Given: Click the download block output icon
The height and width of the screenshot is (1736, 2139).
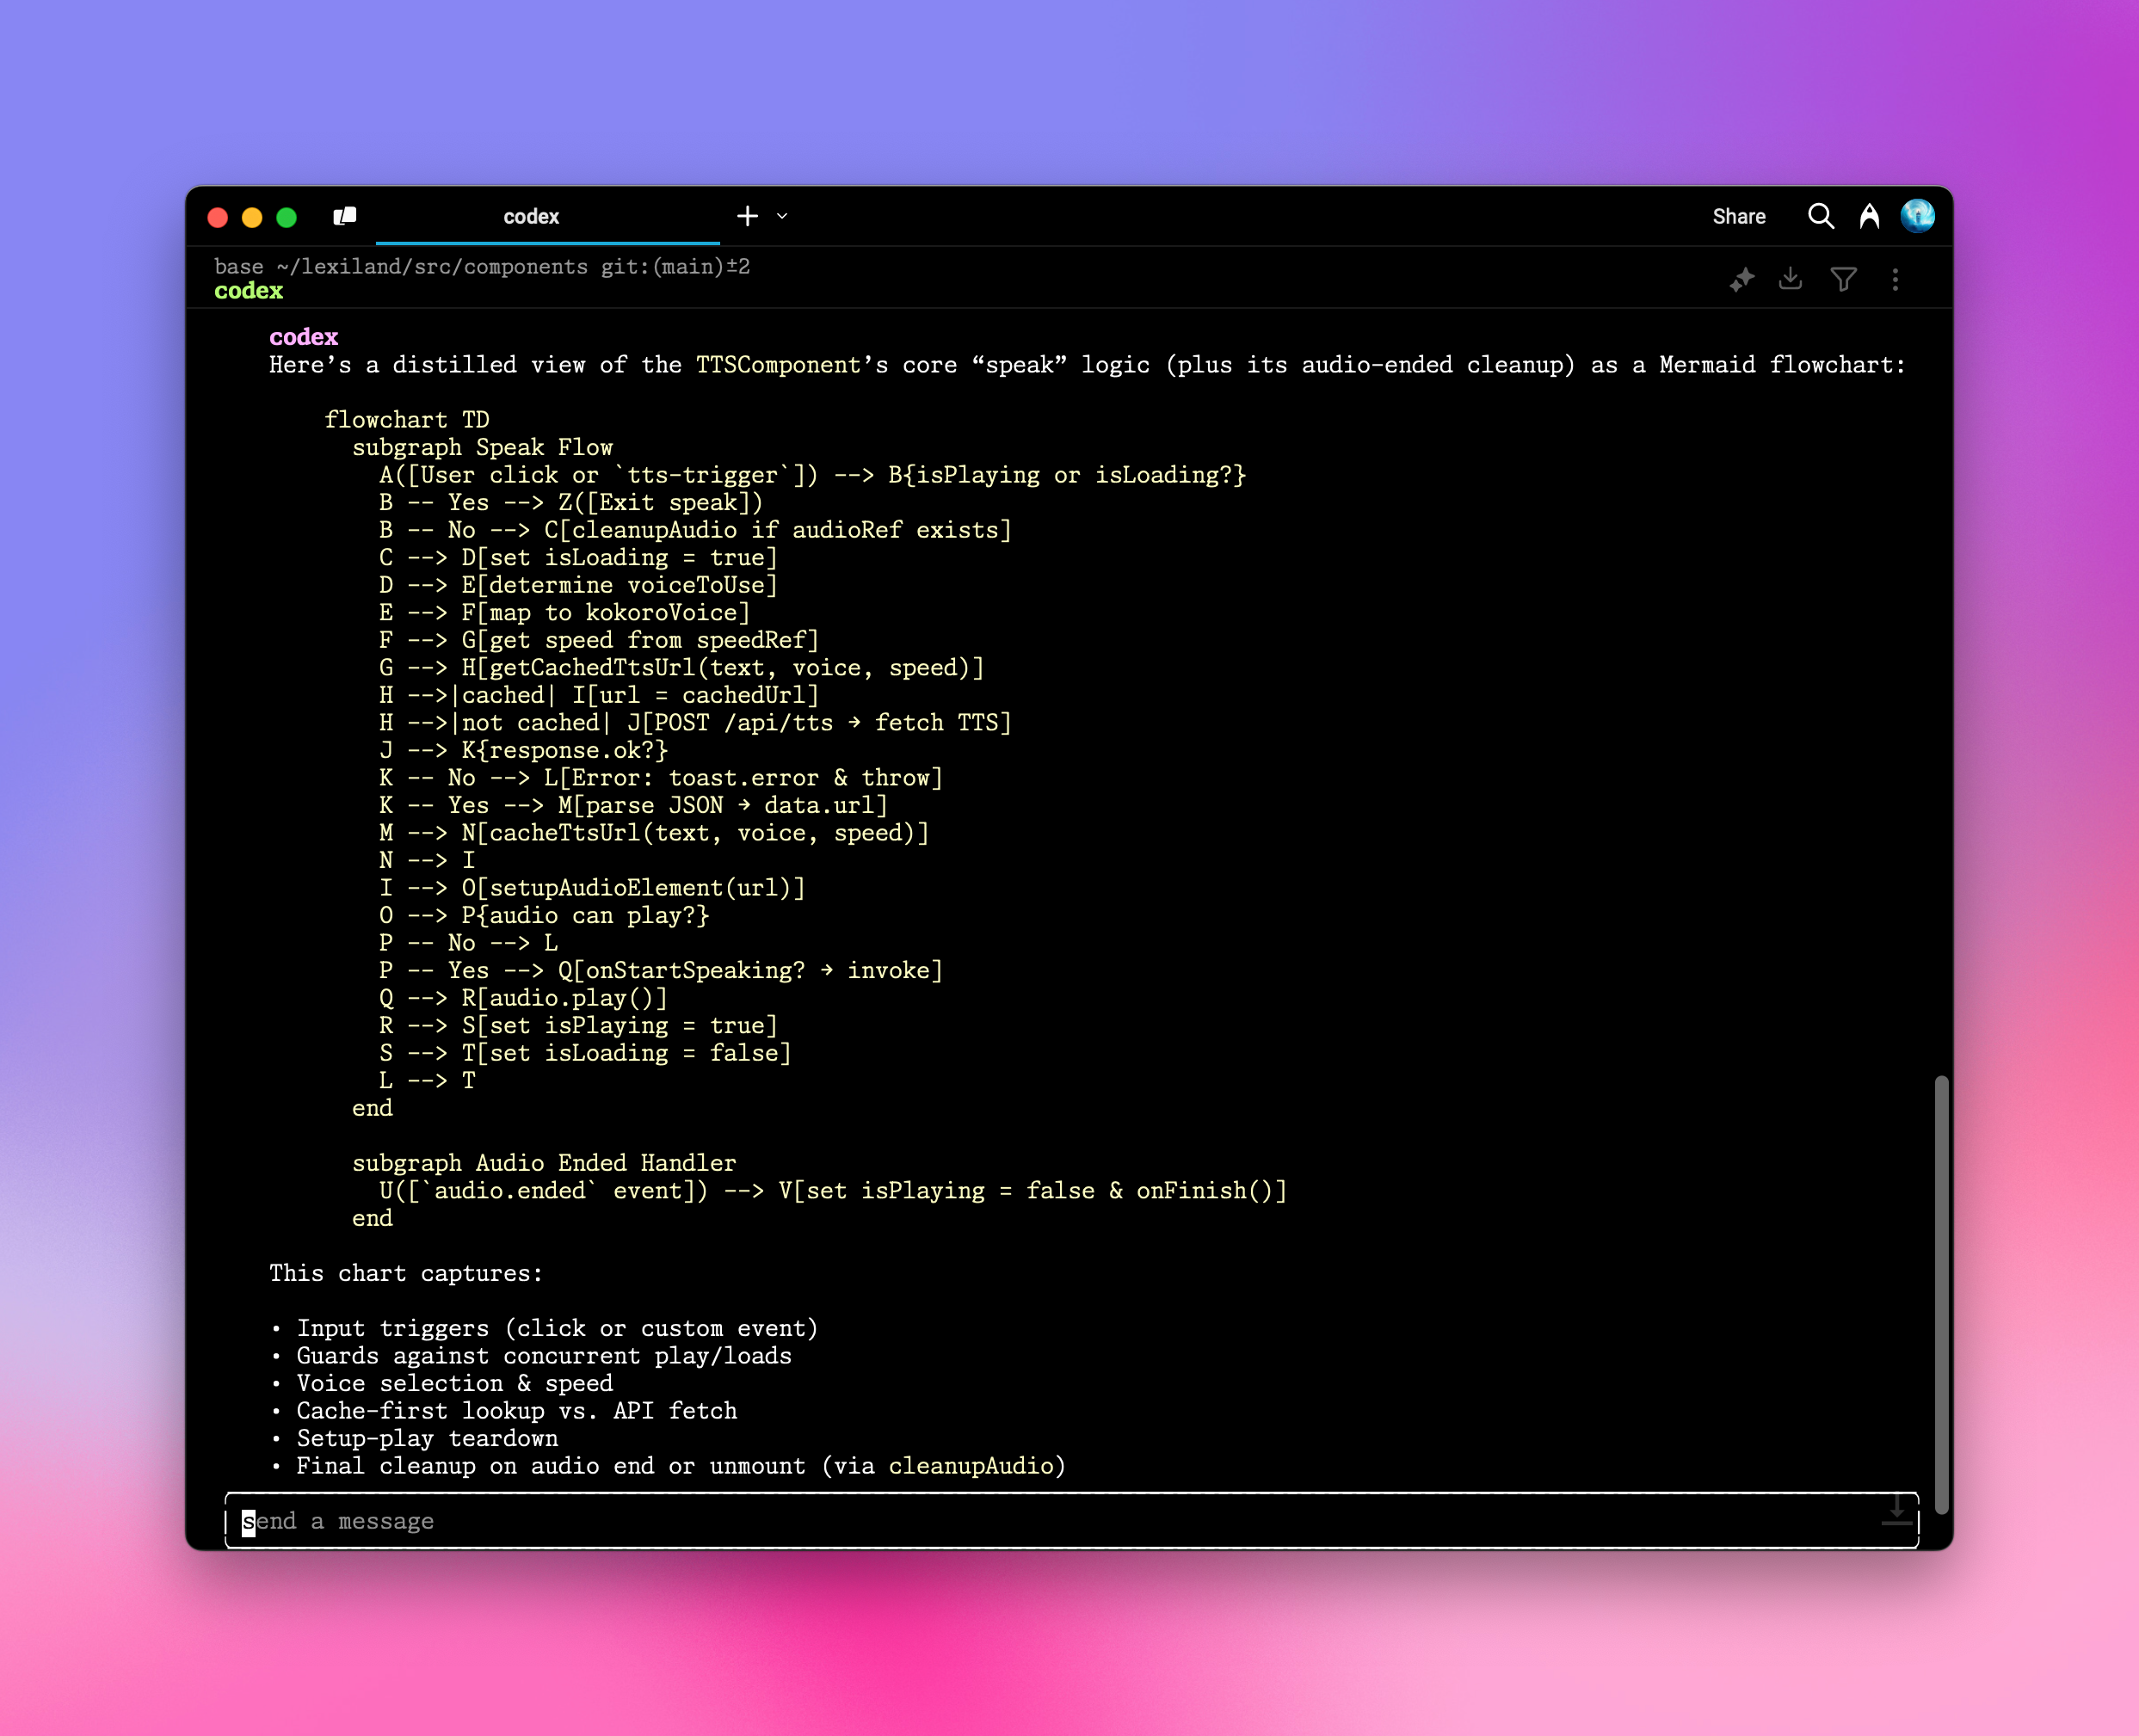Looking at the screenshot, I should [x=1790, y=279].
